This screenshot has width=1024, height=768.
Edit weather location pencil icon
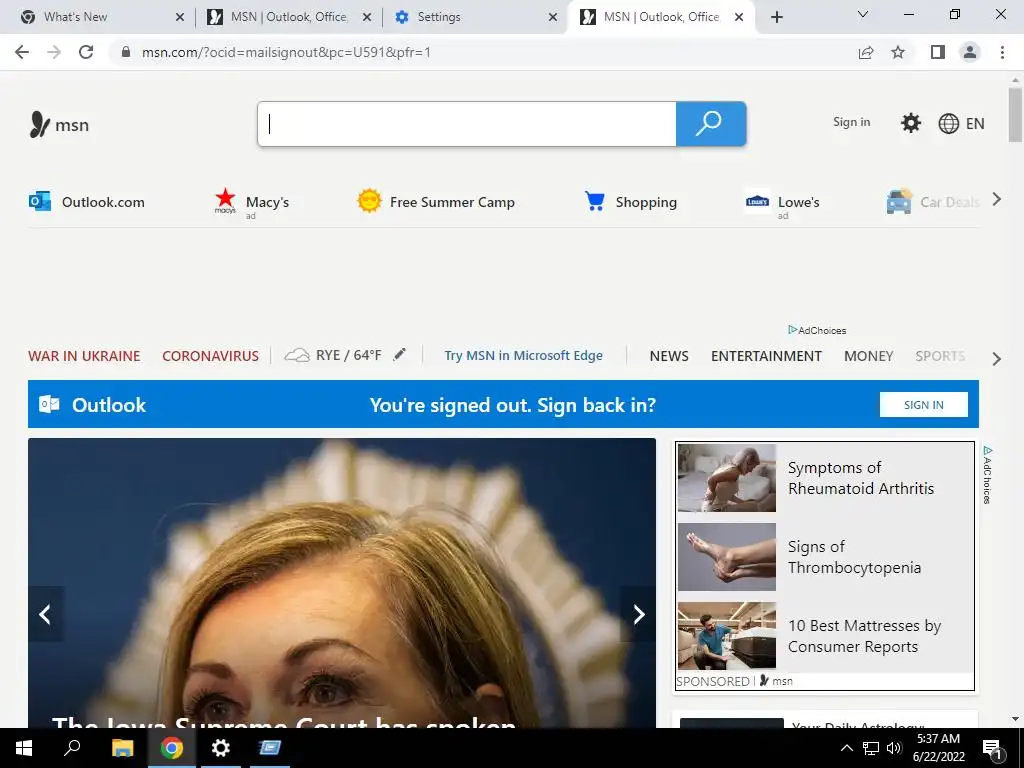(x=400, y=355)
